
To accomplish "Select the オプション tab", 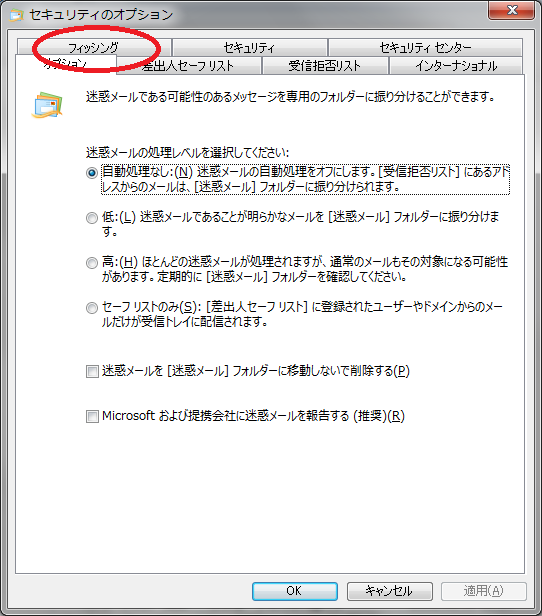I will click(66, 64).
